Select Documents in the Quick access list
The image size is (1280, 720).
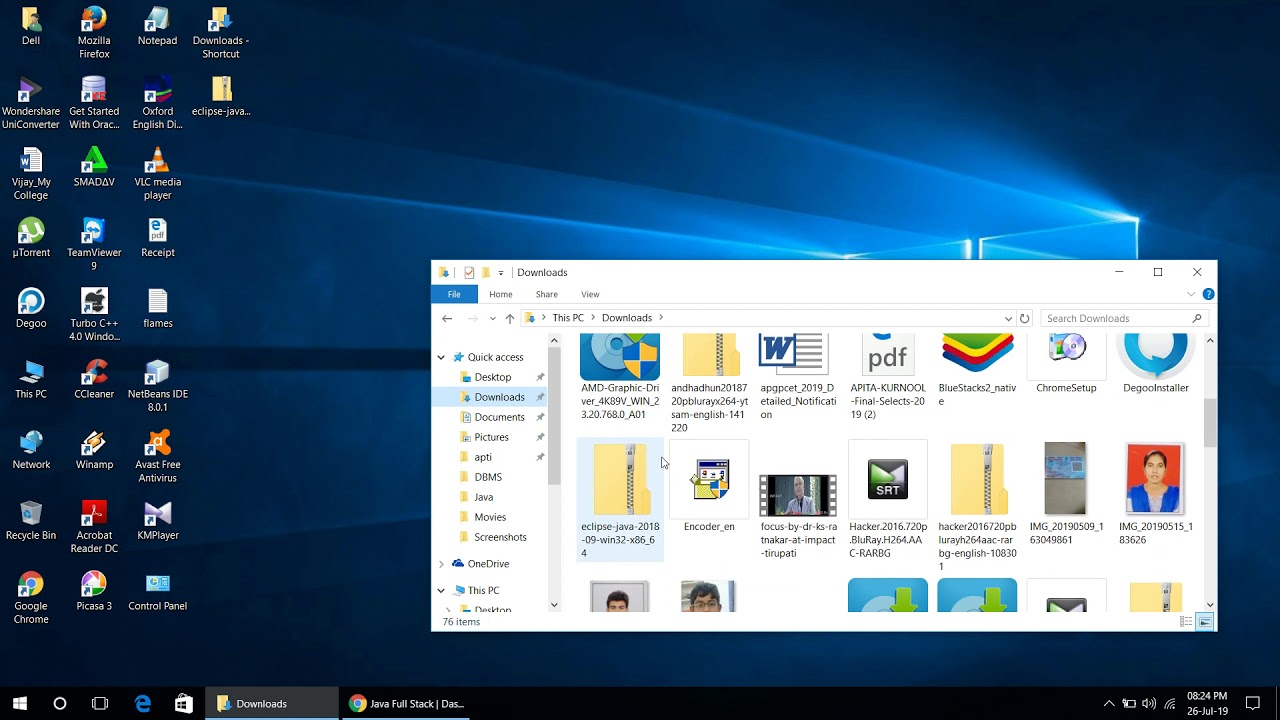[x=499, y=417]
